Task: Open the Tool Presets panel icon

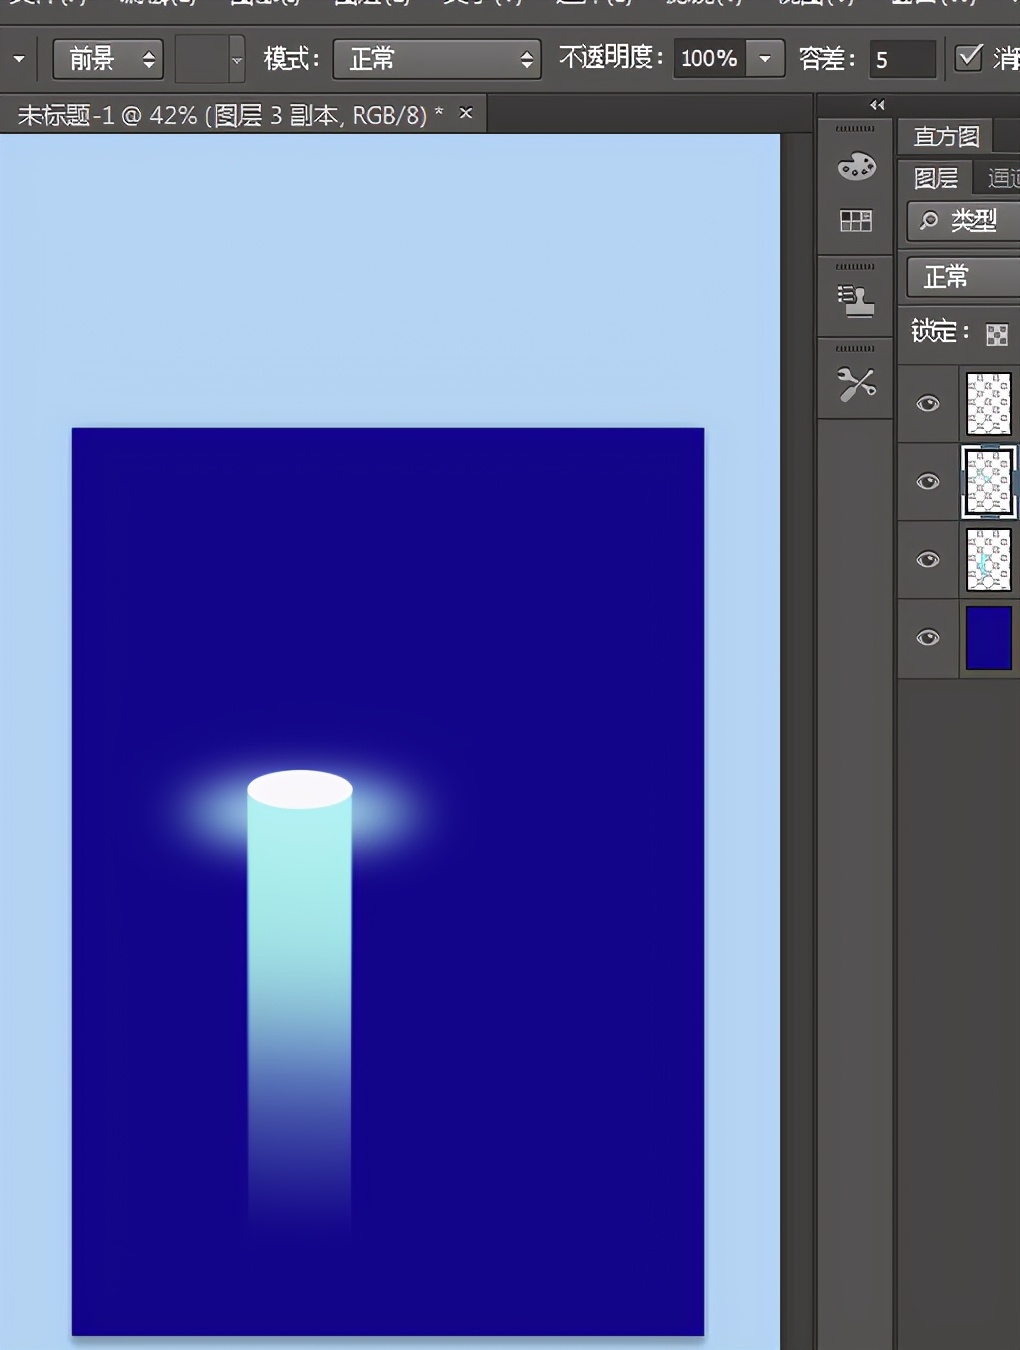Action: click(x=856, y=384)
